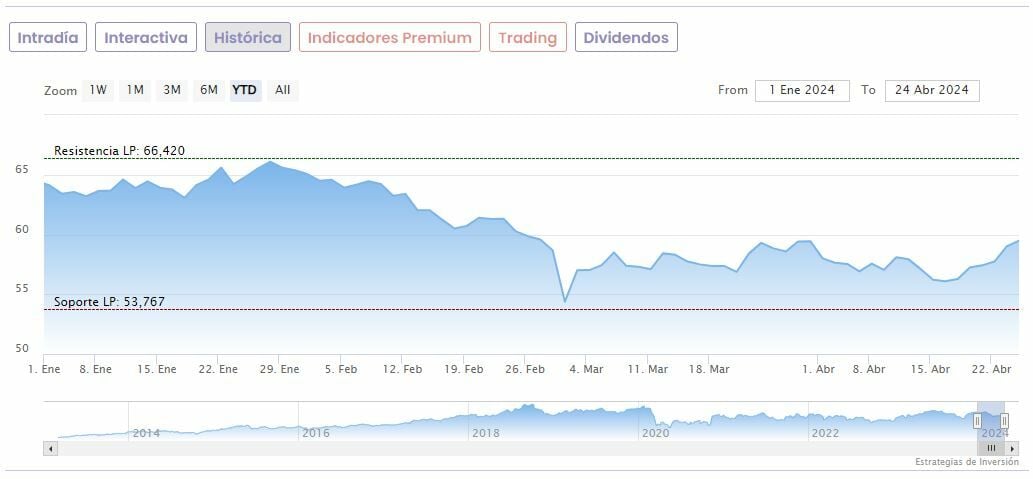Show the Dividendos tab
Viewport: 1033px width, 479px height.
(x=626, y=38)
